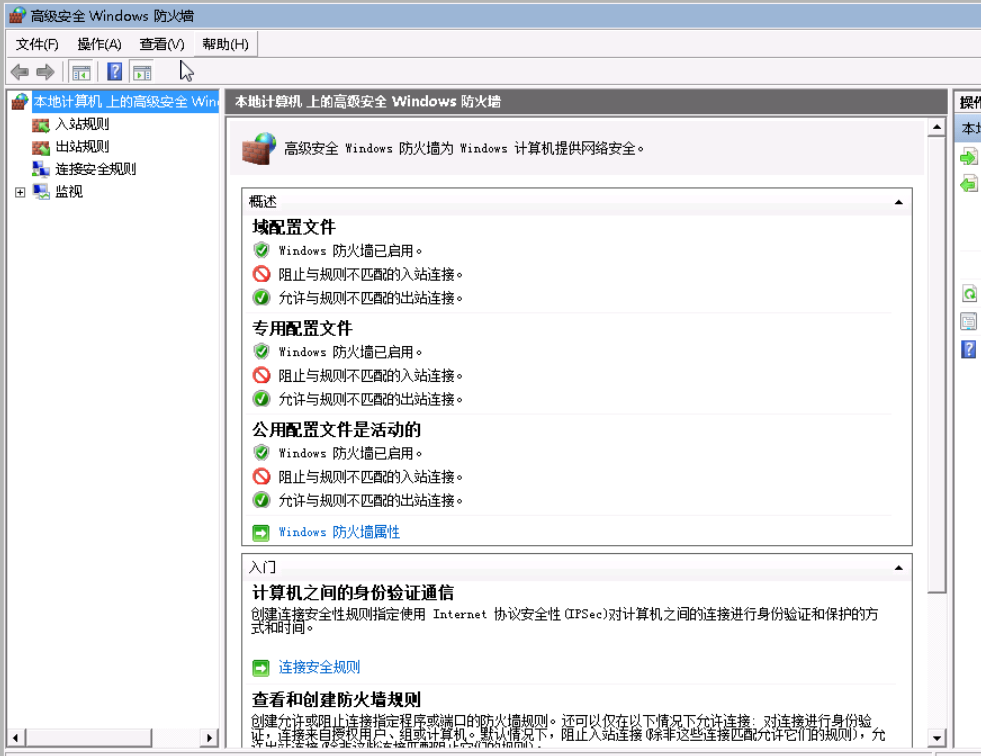This screenshot has height=756, width=981.
Task: Click the main pane vertical scrollbar thumb
Action: click(936, 364)
